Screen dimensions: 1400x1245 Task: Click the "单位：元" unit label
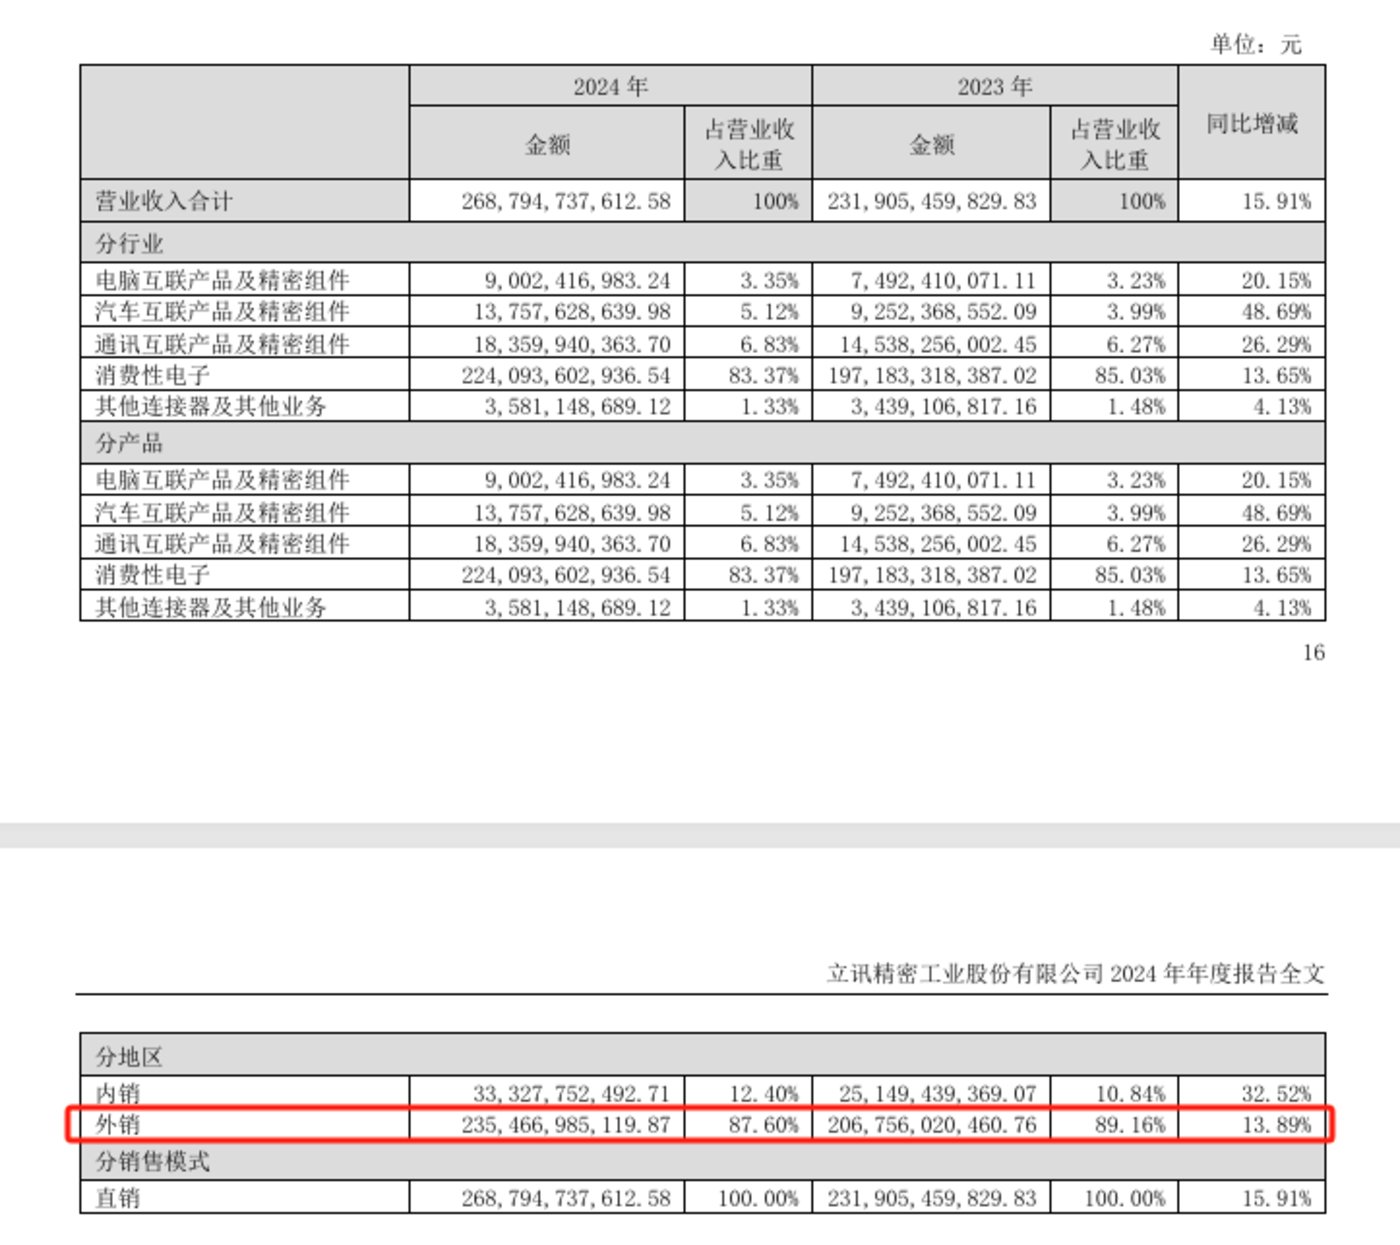pyautogui.click(x=1255, y=44)
